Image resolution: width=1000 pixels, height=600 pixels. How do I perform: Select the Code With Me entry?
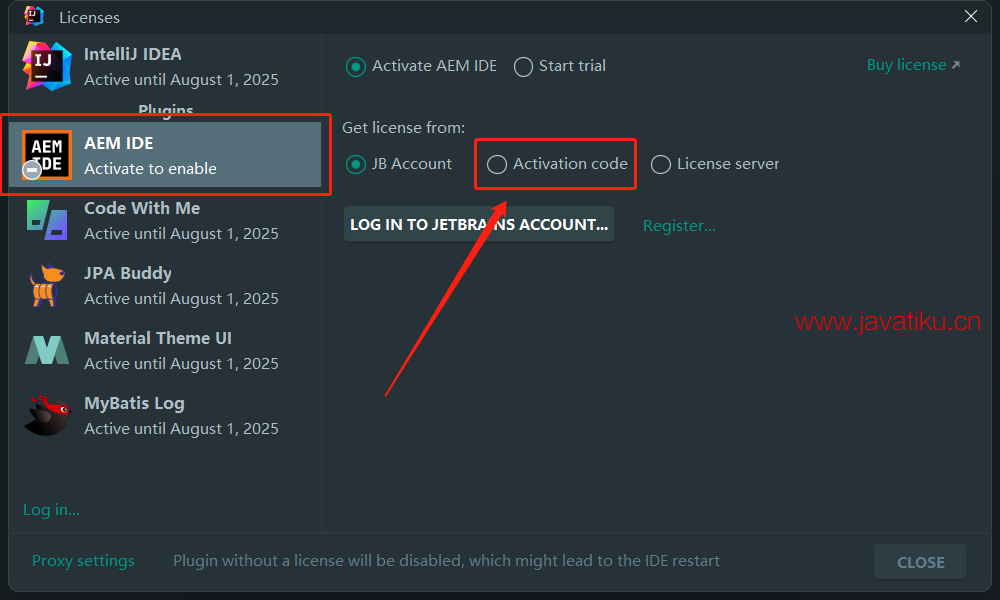click(165, 221)
